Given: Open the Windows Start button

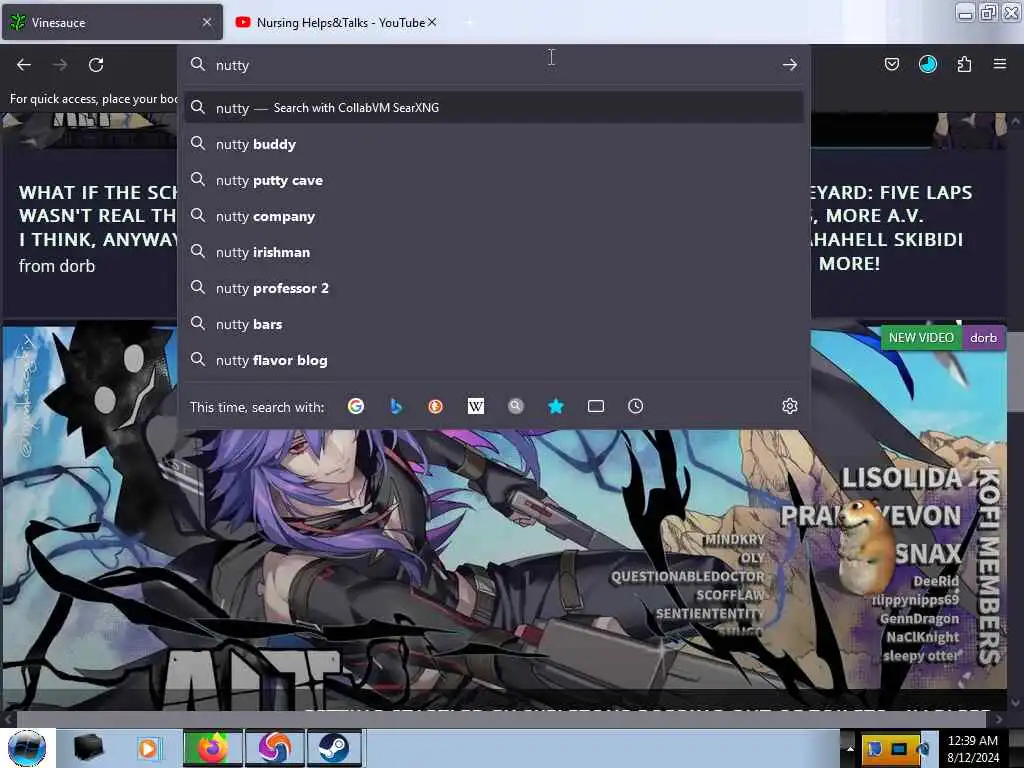Looking at the screenshot, I should coord(27,748).
